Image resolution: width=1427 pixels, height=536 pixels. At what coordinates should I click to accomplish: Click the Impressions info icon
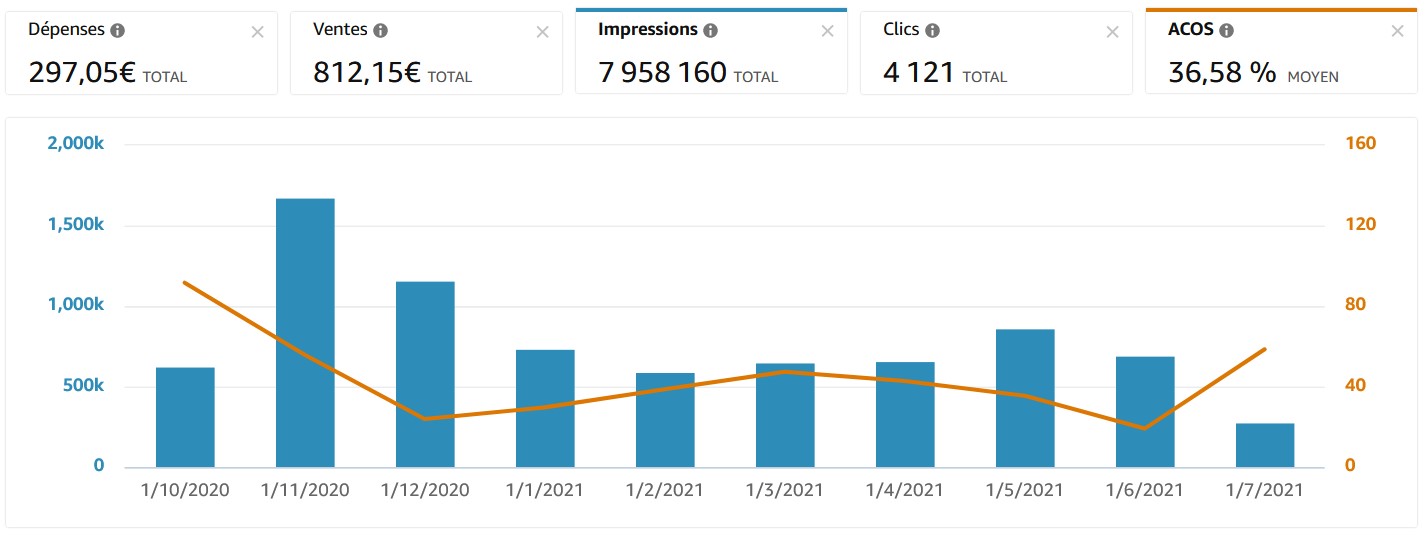coord(710,31)
